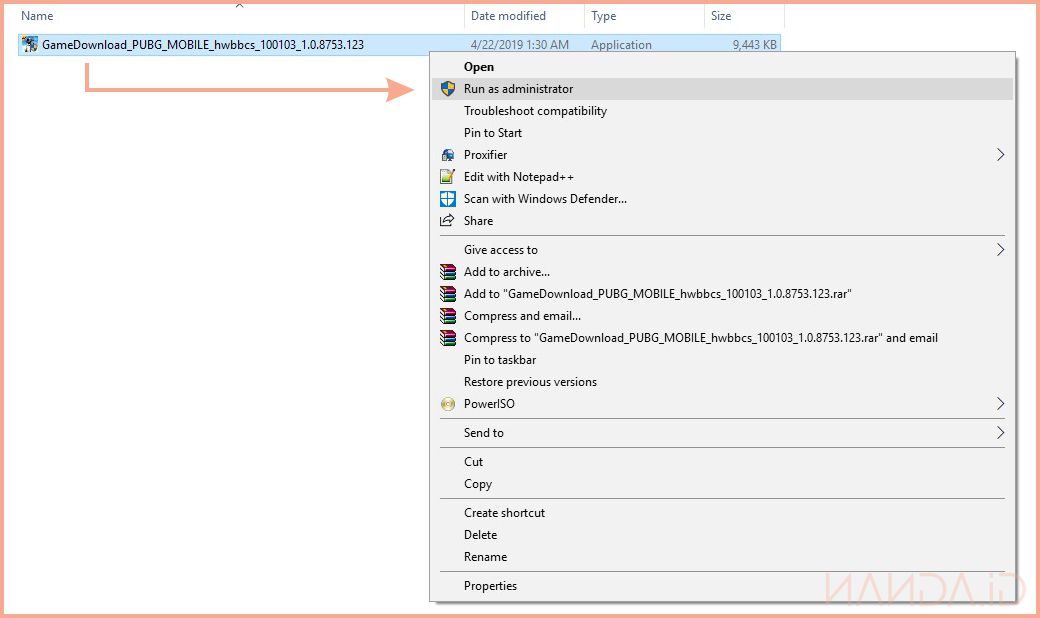
Task: Select Open from the context menu
Action: [479, 67]
